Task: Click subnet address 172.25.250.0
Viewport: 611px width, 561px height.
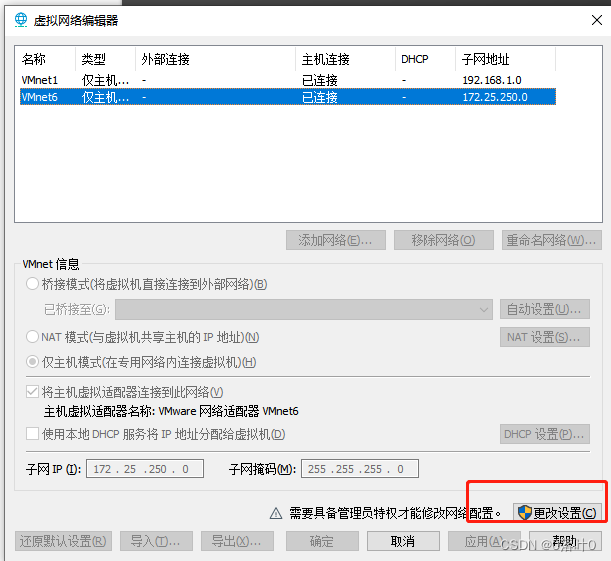Action: [495, 97]
